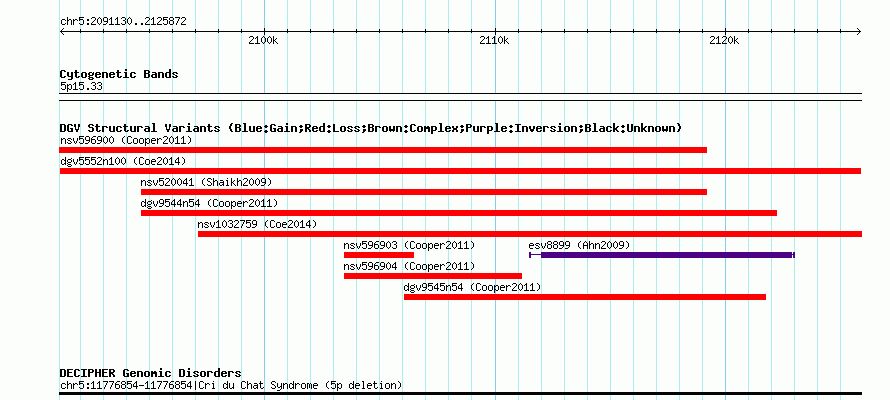Click the left arrow end of ruler
This screenshot has width=890, height=400.
pos(62,31)
